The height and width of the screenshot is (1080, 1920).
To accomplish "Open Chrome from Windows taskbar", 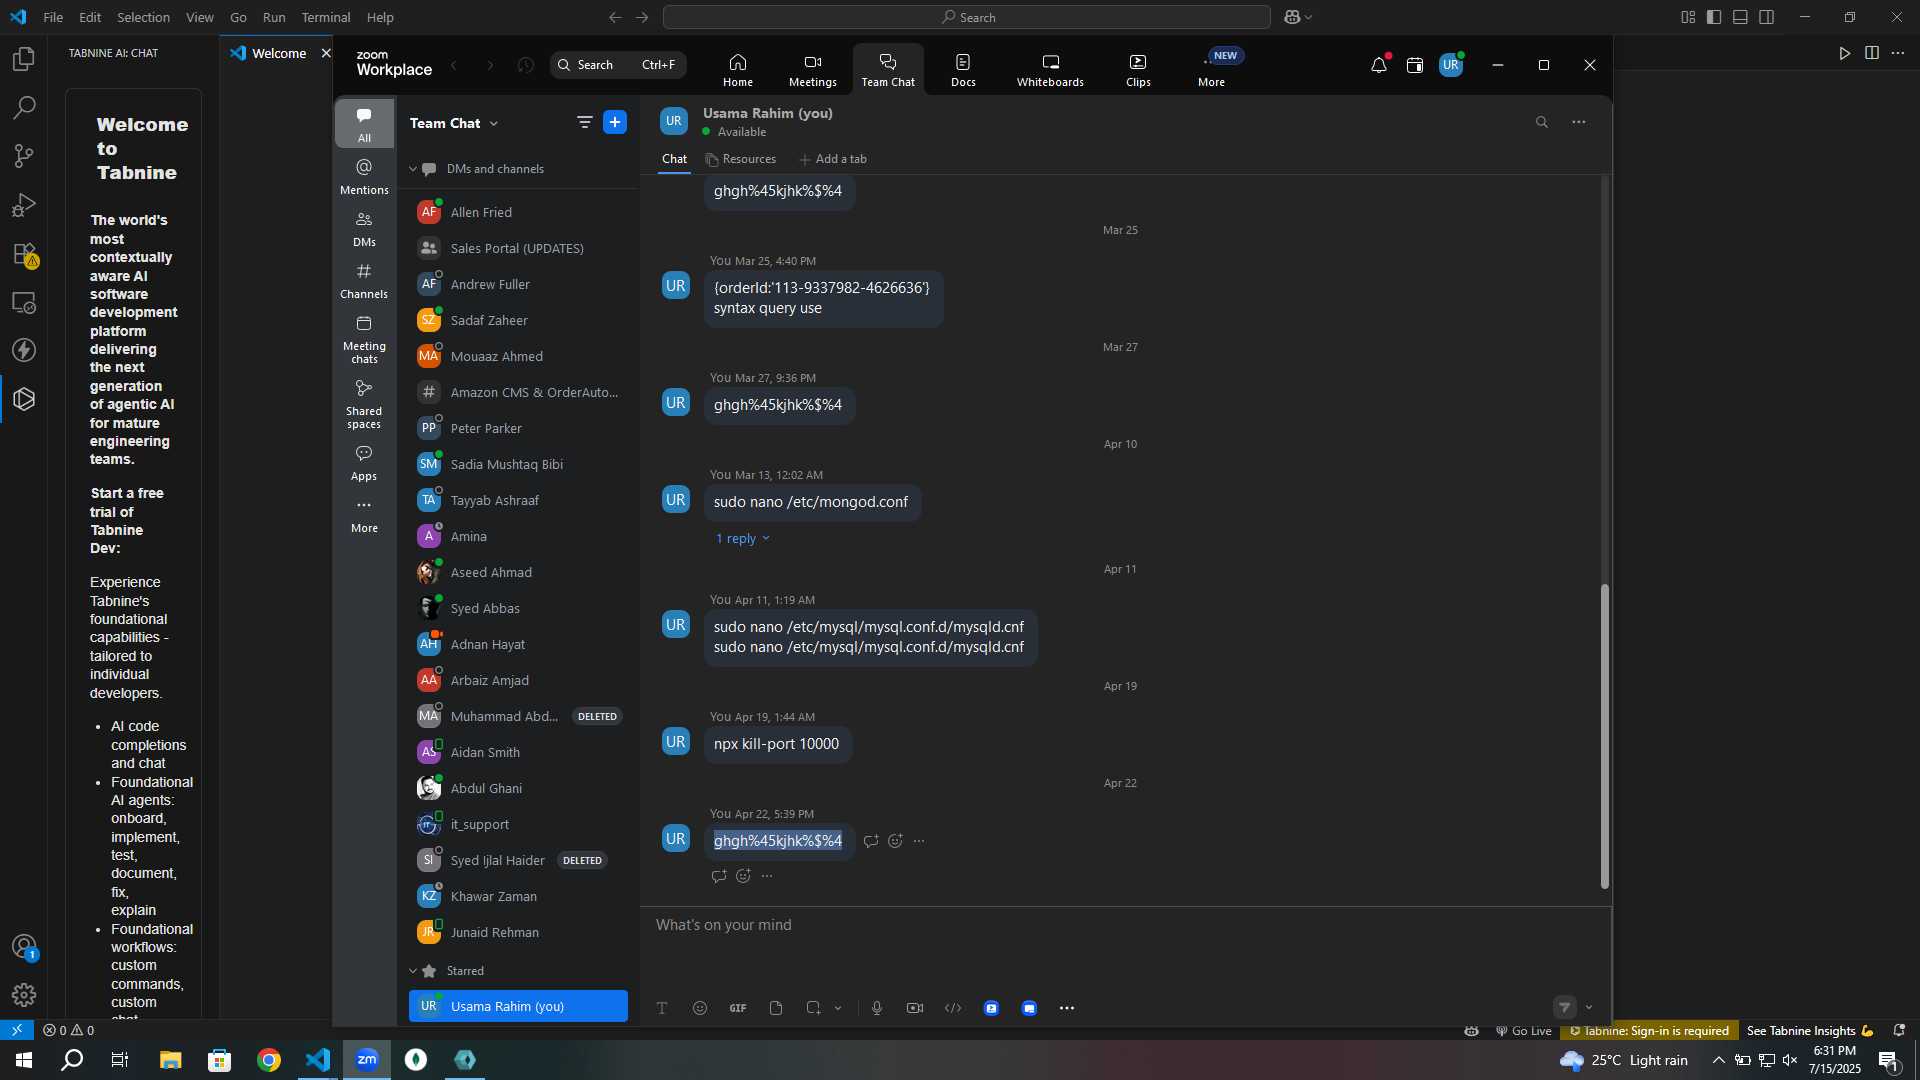I will pyautogui.click(x=269, y=1060).
